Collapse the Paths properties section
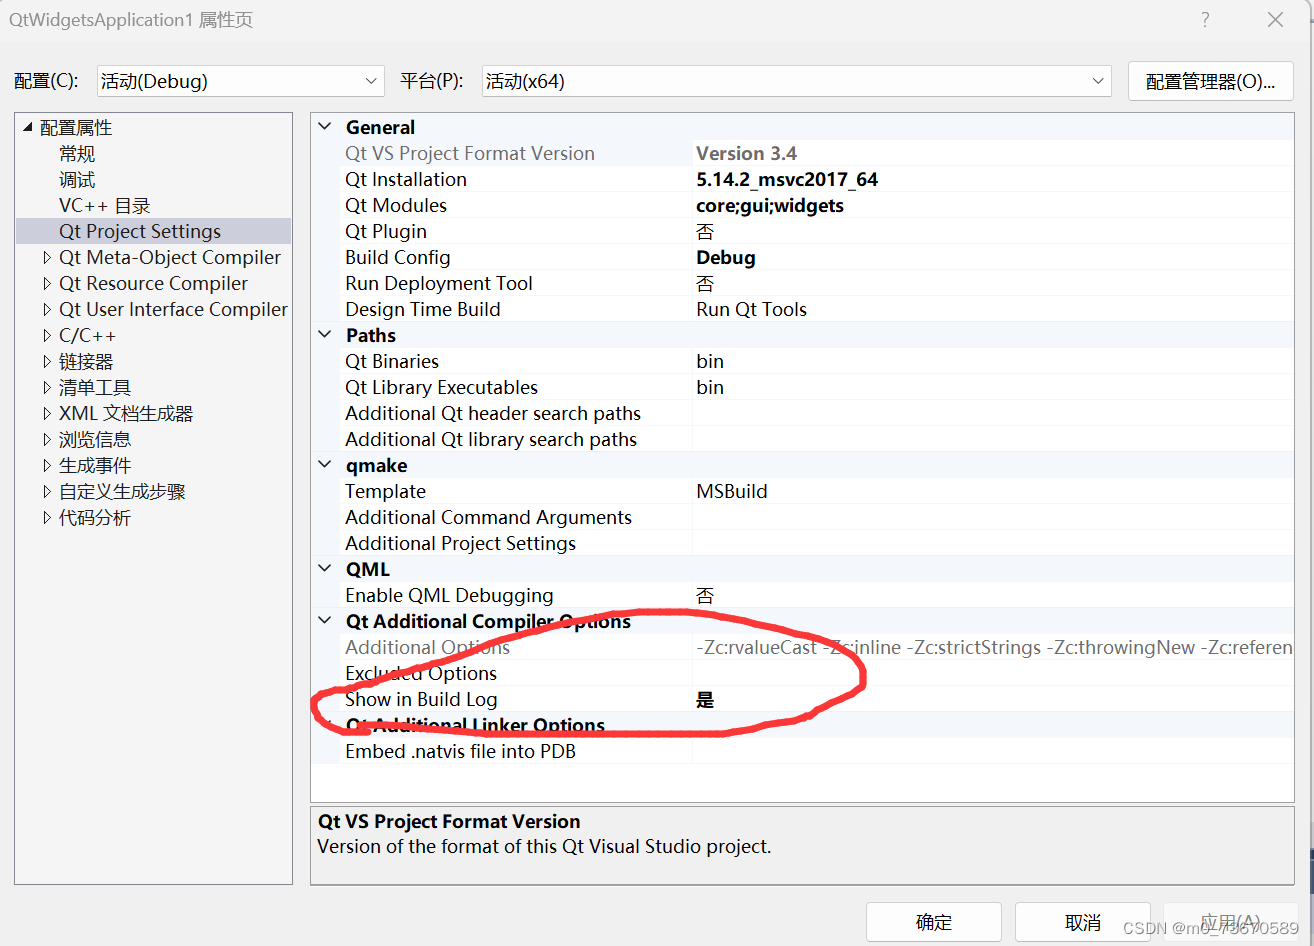The width and height of the screenshot is (1314, 946). click(324, 335)
